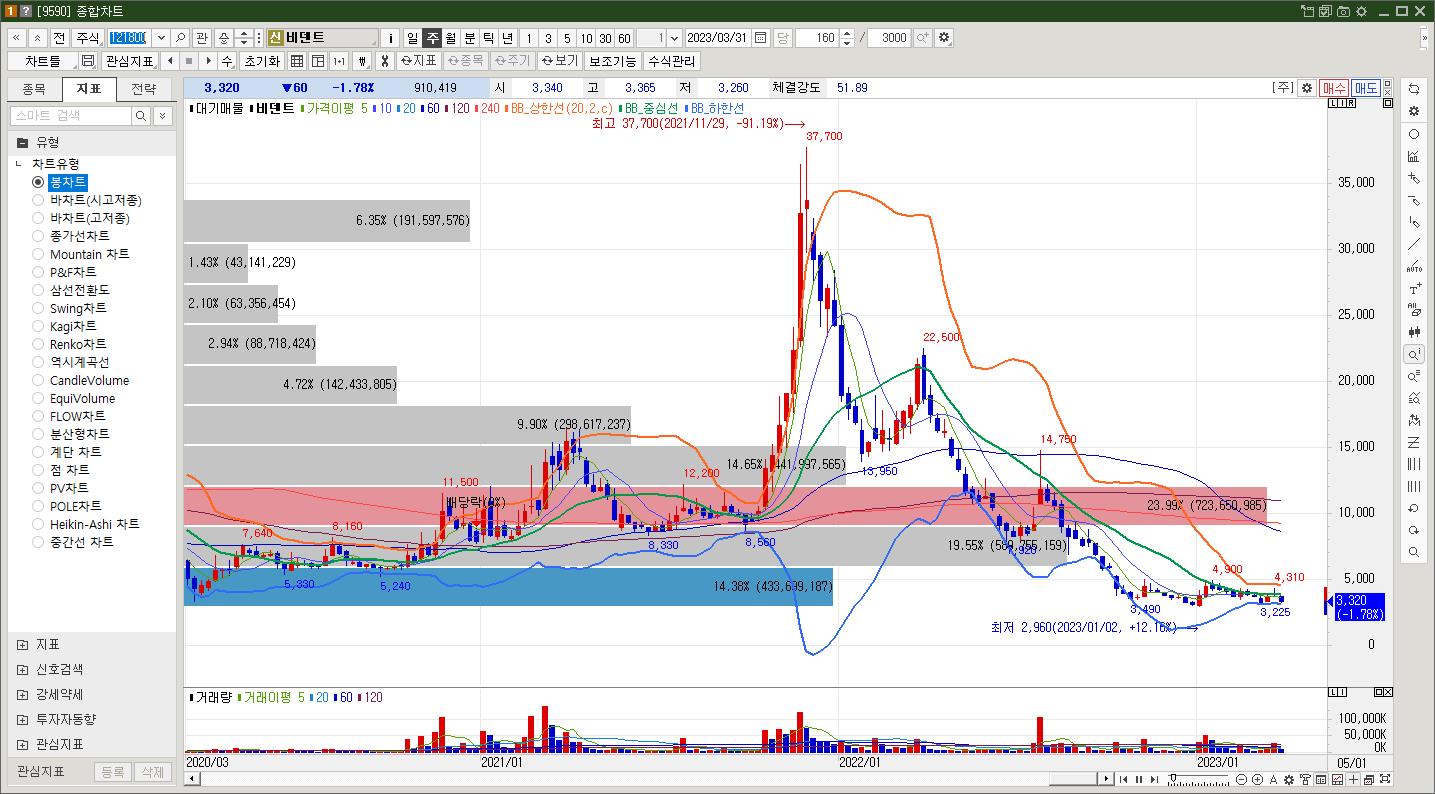Click the 매수 buy button
The height and width of the screenshot is (794, 1435).
tap(1334, 88)
